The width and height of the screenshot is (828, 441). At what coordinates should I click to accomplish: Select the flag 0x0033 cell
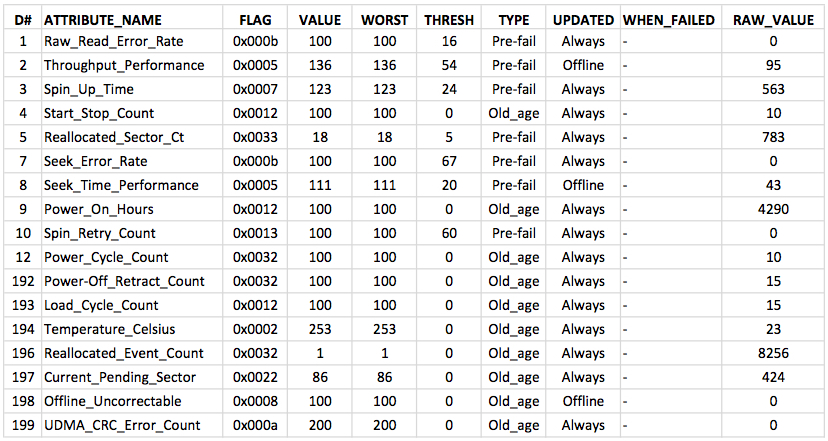click(x=255, y=137)
